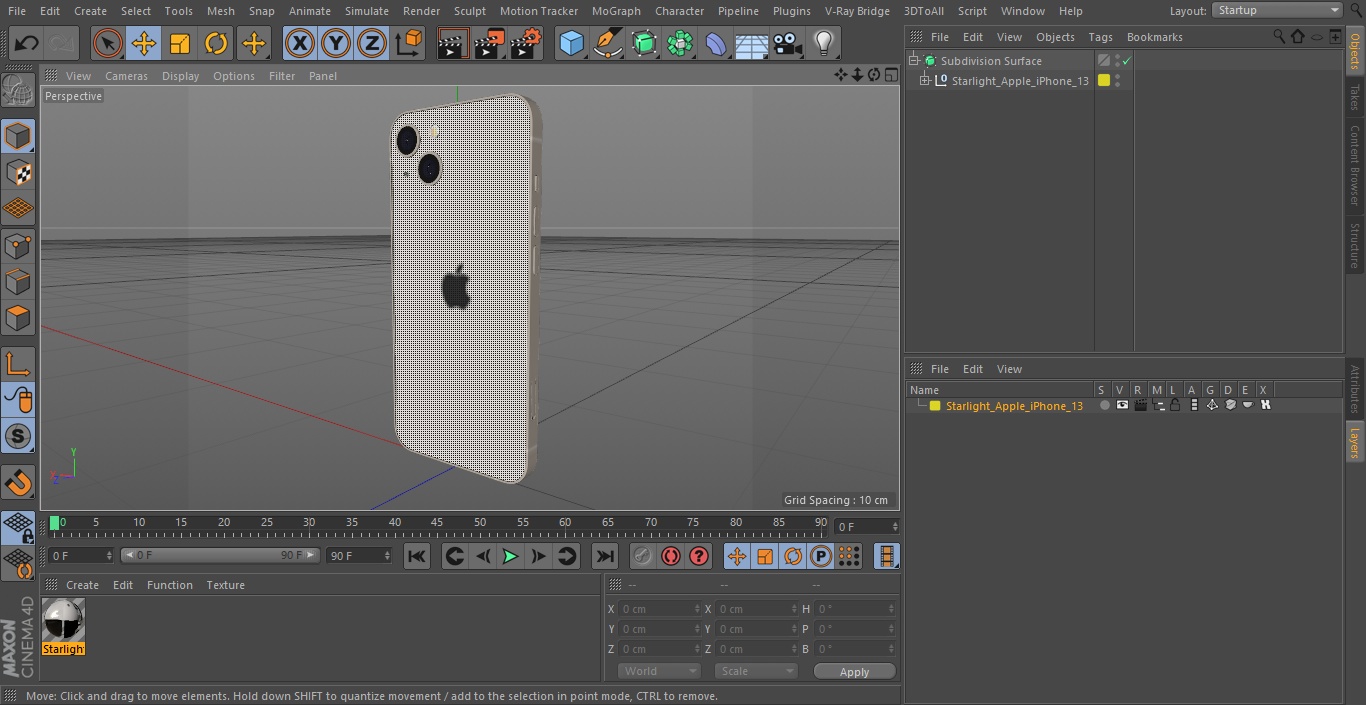Enable Axis mode L-shaped icon
Screen dimensions: 1366x705
[18, 364]
